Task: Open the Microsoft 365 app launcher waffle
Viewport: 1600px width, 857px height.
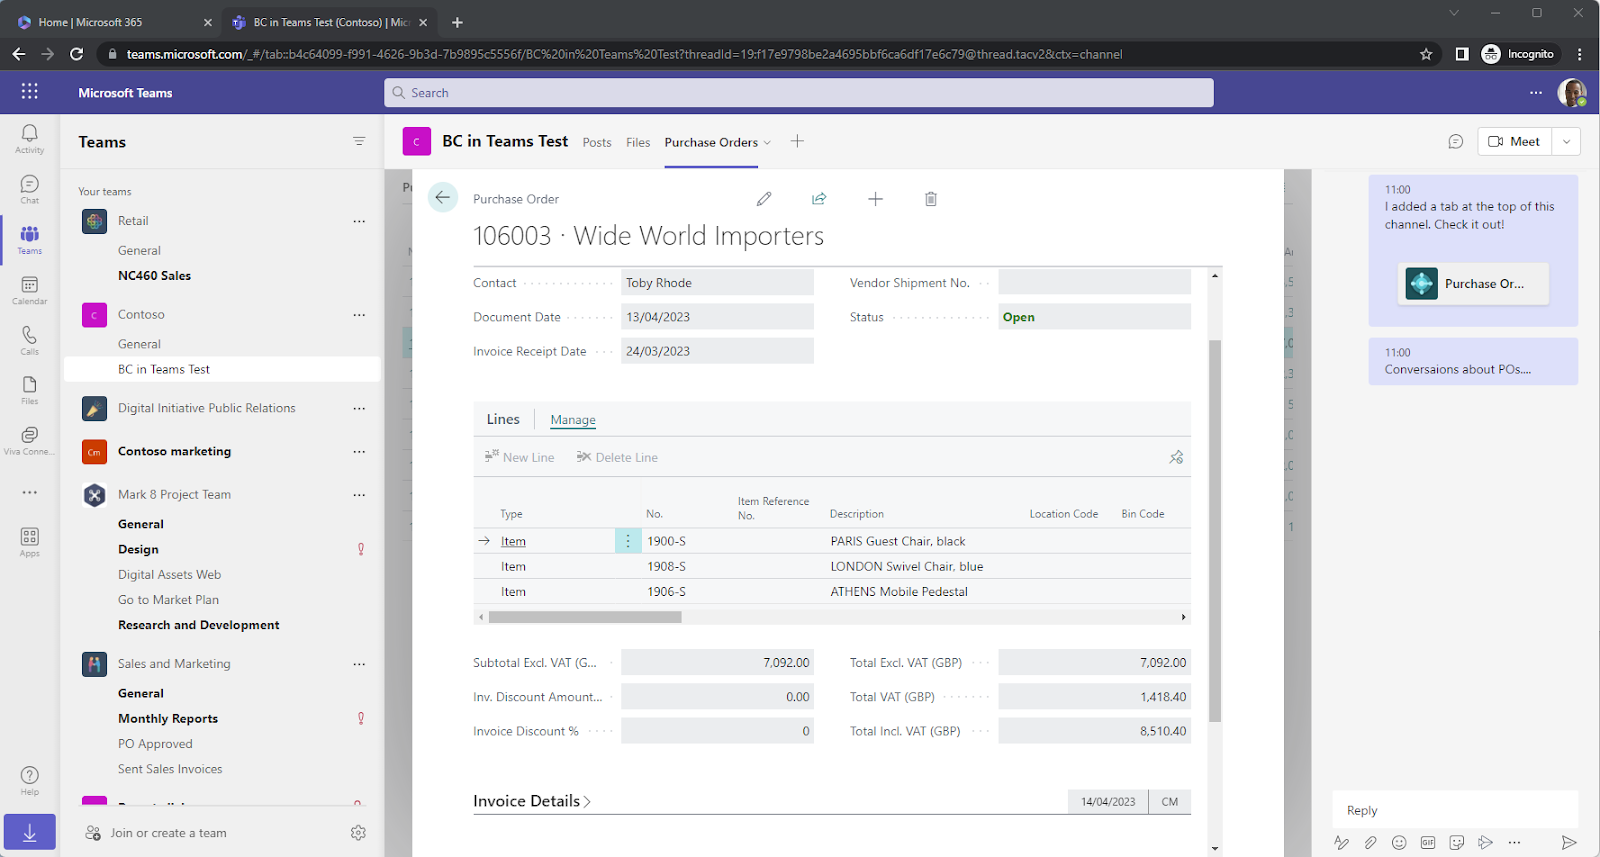Action: (29, 92)
